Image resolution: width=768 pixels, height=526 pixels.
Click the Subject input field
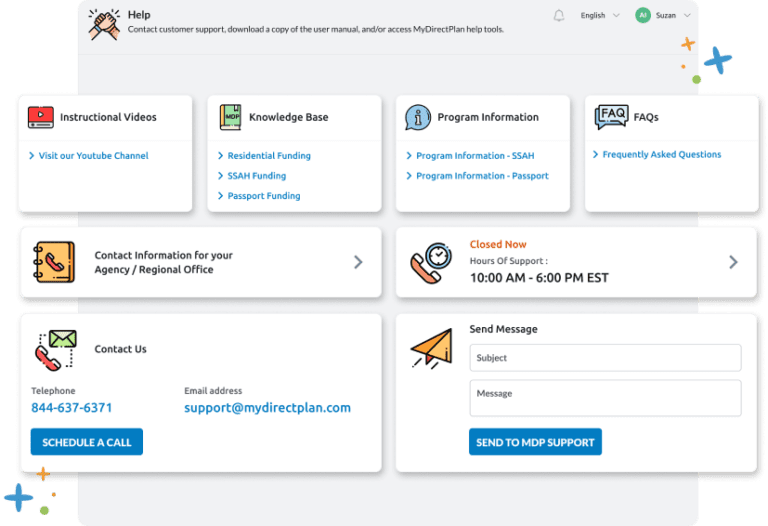point(604,358)
